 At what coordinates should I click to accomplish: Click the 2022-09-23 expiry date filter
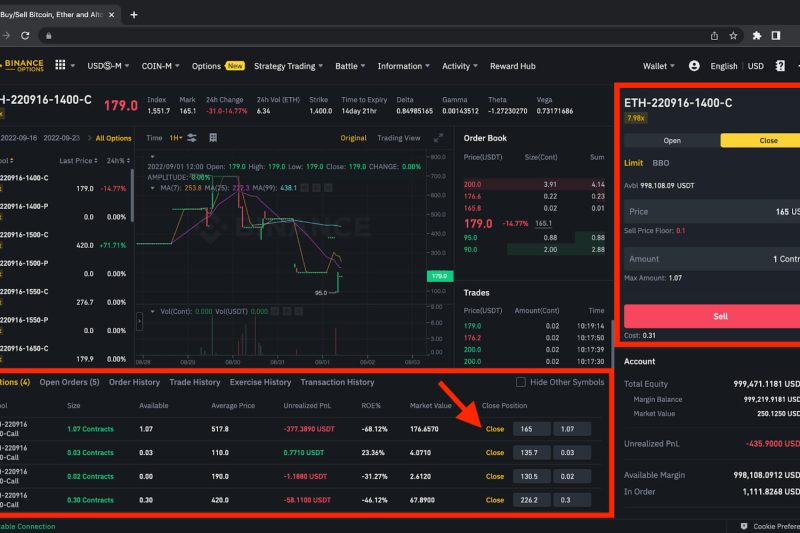(61, 138)
